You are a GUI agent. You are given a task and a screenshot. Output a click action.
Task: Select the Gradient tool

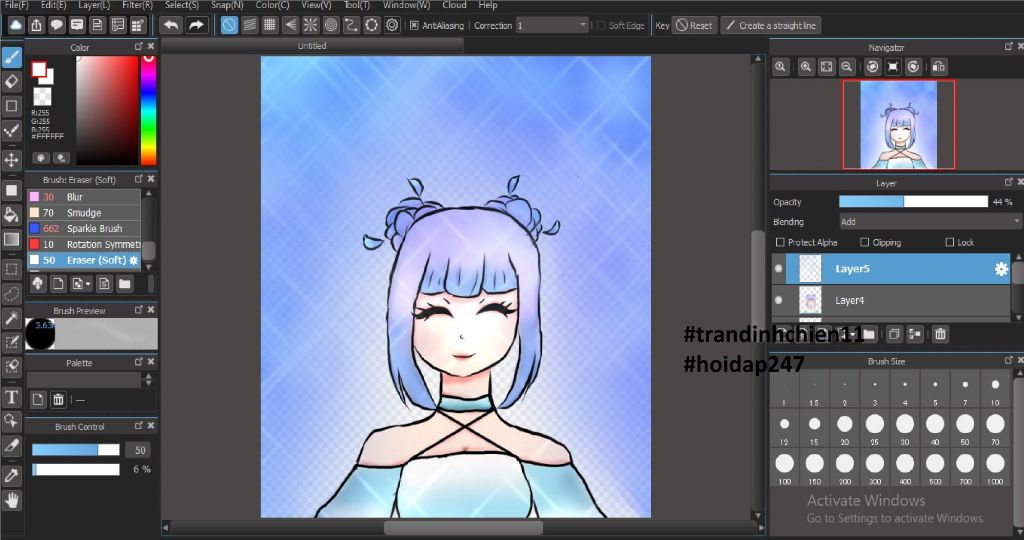pos(12,239)
